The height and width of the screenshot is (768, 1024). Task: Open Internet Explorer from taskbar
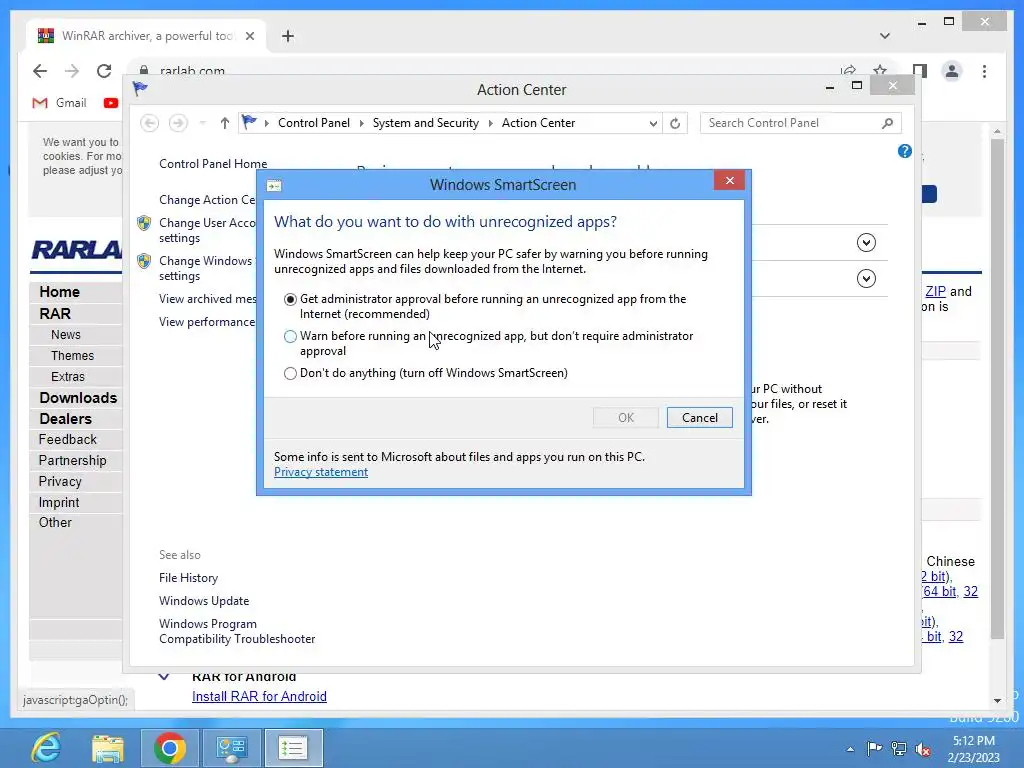coord(46,748)
